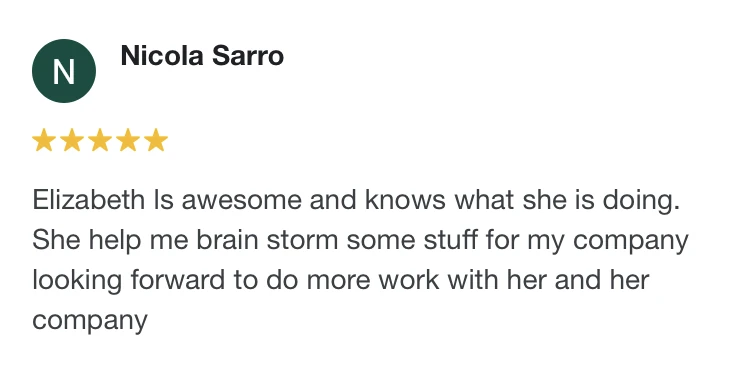Choose the fourth yellow rating star
Screen dimensions: 750x365
tap(128, 140)
